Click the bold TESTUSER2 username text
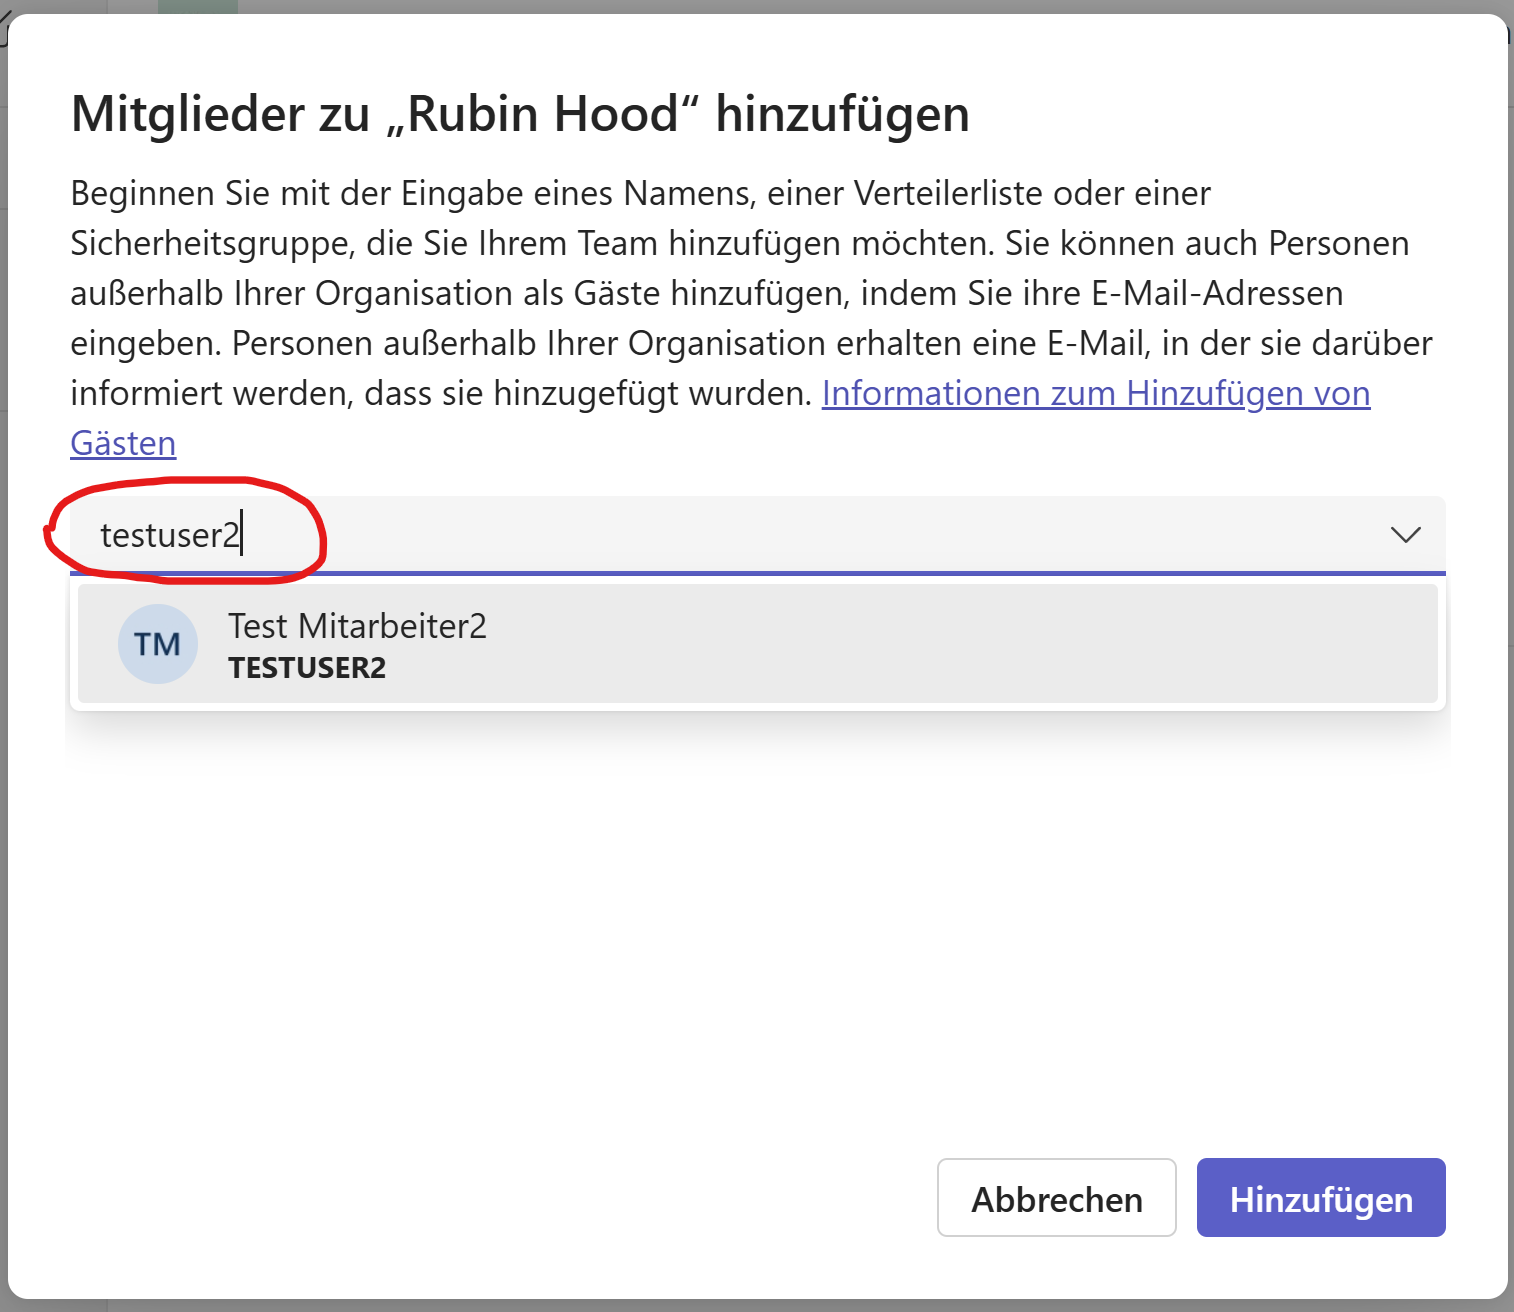The height and width of the screenshot is (1312, 1514). (x=307, y=668)
